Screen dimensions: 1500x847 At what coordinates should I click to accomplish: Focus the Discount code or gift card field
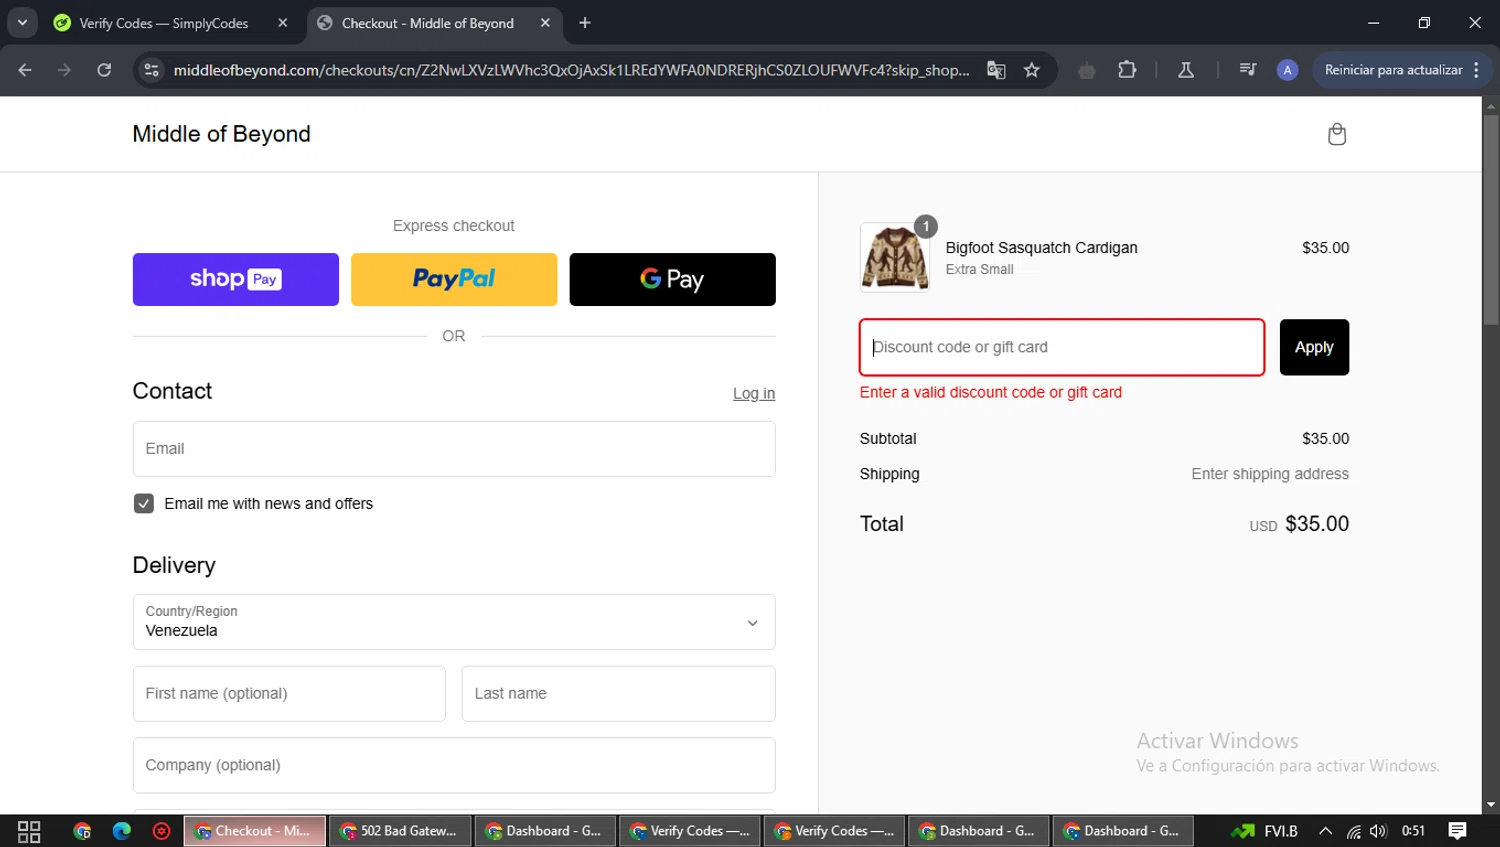1062,347
